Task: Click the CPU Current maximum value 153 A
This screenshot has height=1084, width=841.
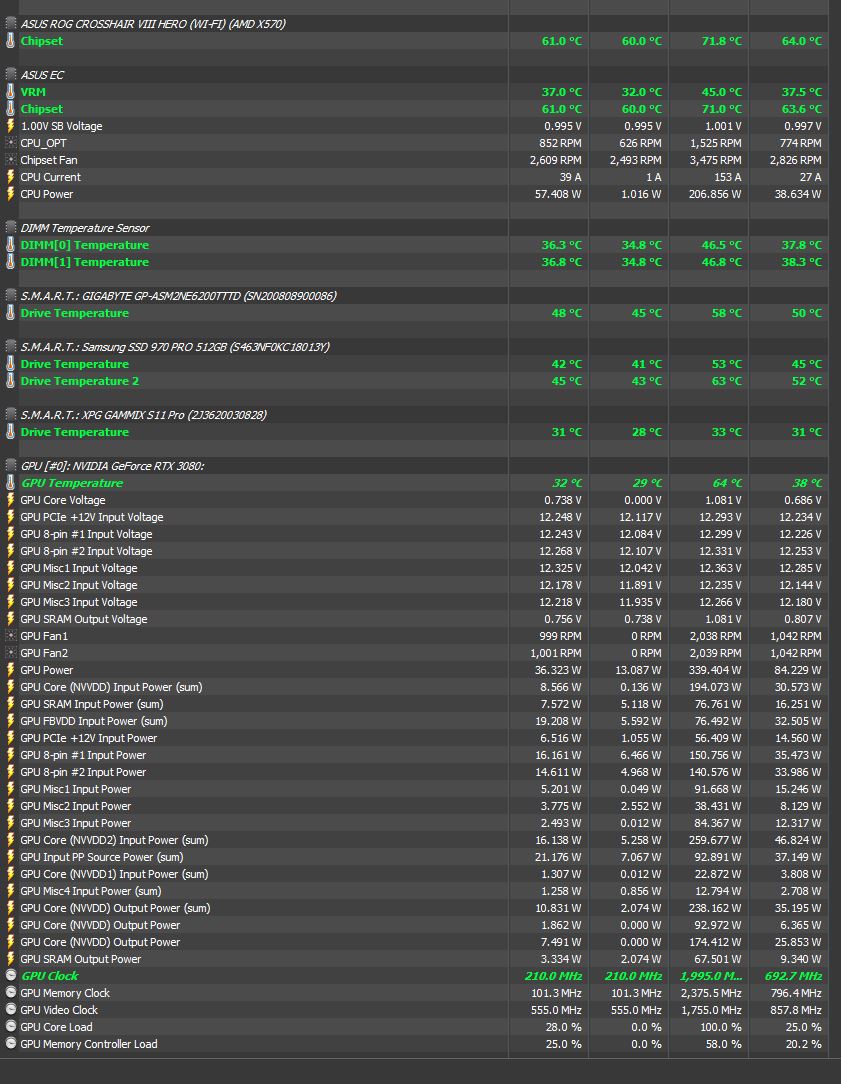Action: tap(728, 177)
